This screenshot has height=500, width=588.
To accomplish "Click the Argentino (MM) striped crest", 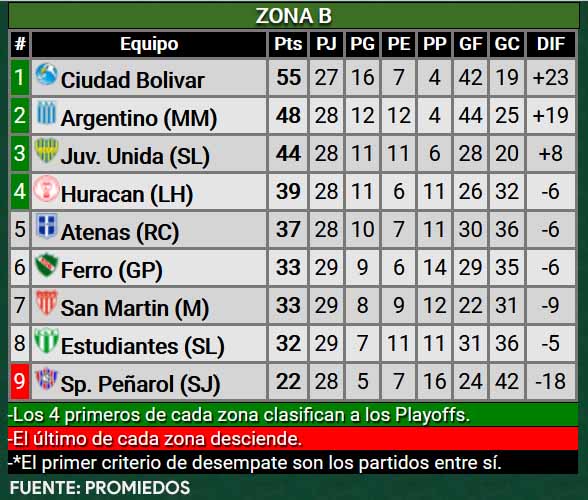I will (46, 113).
